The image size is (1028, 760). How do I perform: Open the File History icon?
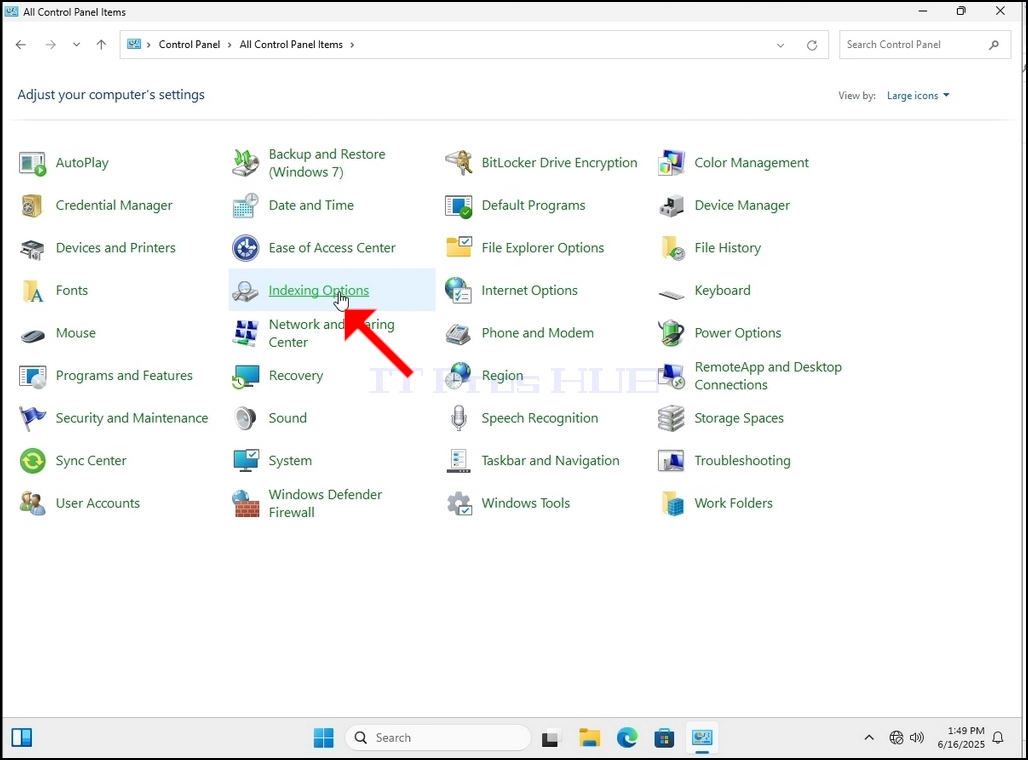click(x=671, y=249)
